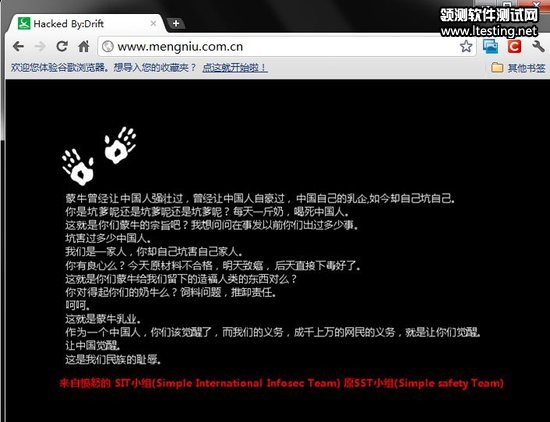Click the Forward navigation arrow
Screen dimensions: 550x422
click(40, 46)
